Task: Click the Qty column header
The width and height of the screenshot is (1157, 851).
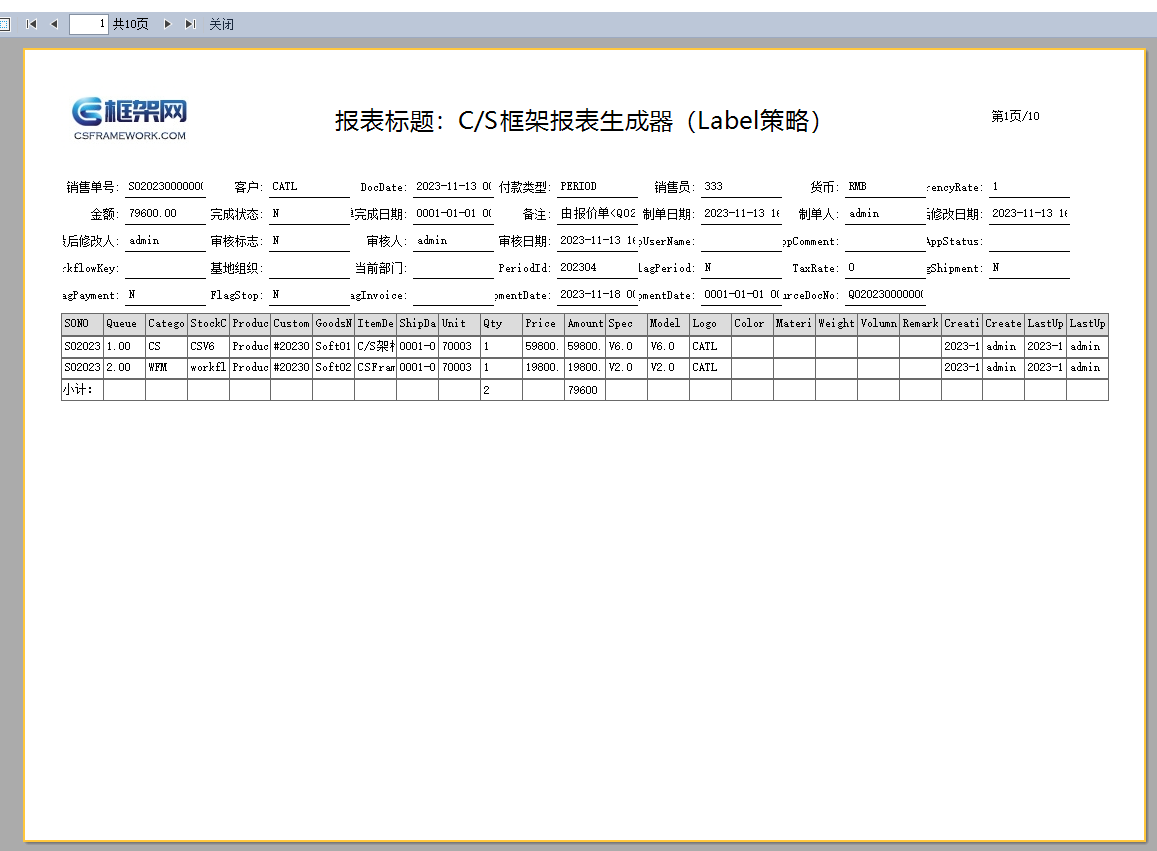Action: click(x=501, y=323)
